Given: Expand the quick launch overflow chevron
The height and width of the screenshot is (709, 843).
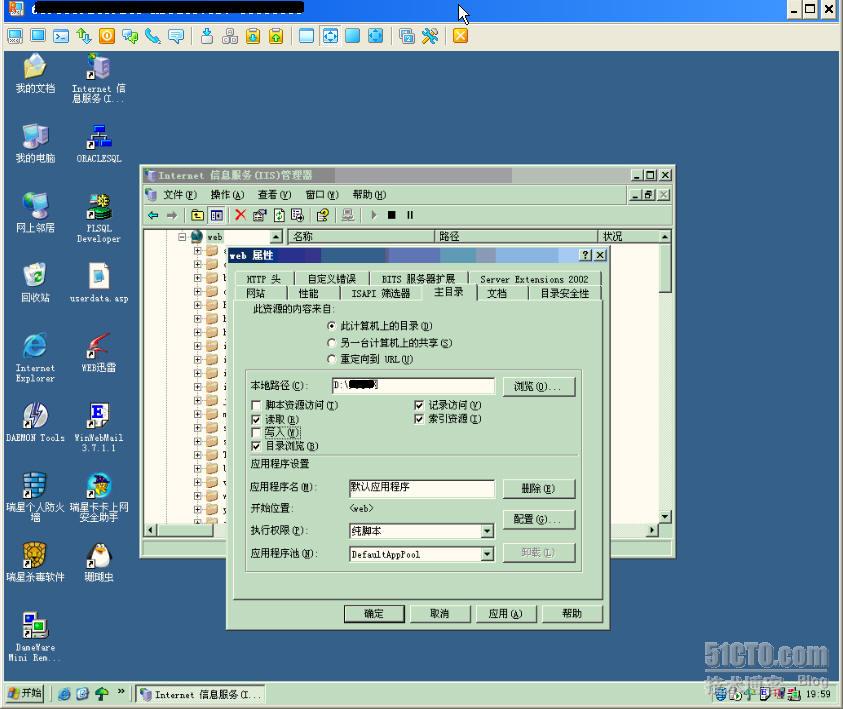Looking at the screenshot, I should 121,692.
